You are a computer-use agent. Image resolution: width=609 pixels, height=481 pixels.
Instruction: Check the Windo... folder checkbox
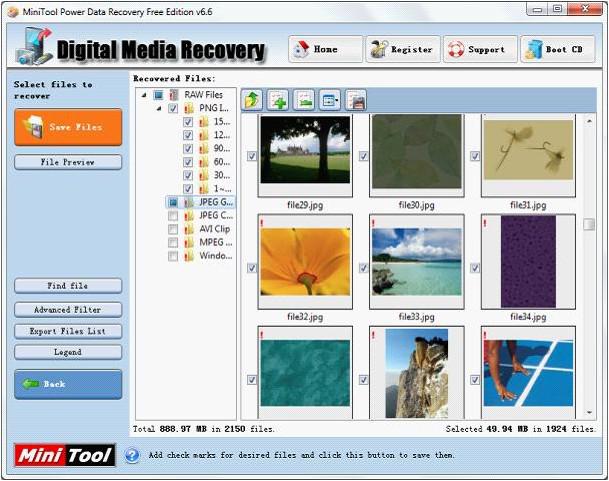[173, 256]
